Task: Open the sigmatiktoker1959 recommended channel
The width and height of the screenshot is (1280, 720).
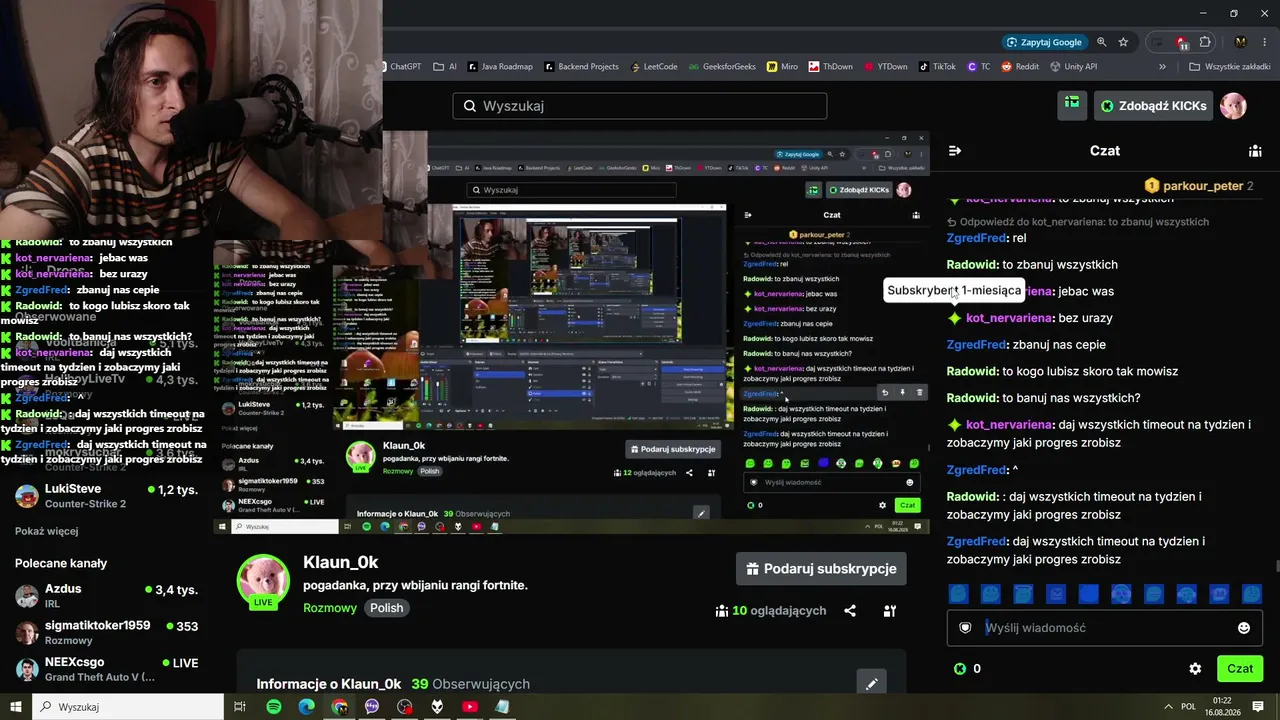Action: [x=106, y=633]
